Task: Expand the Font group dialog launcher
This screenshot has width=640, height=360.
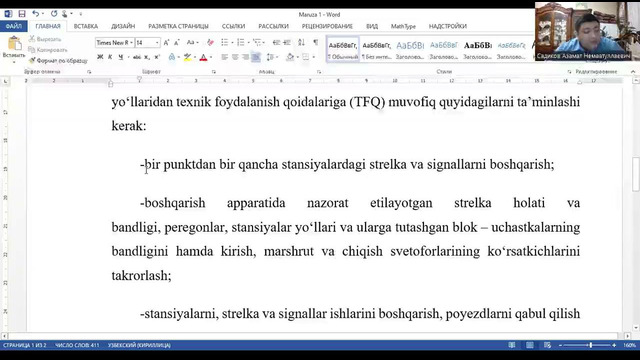Action: pos(213,72)
